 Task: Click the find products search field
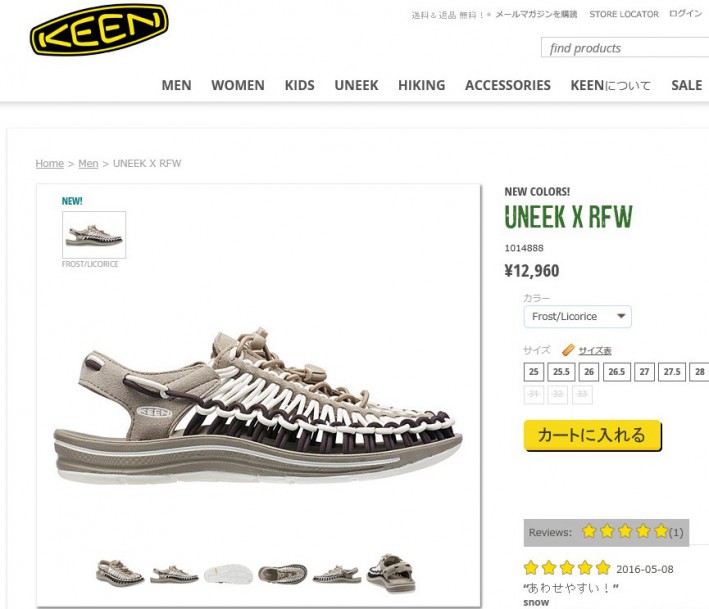625,47
